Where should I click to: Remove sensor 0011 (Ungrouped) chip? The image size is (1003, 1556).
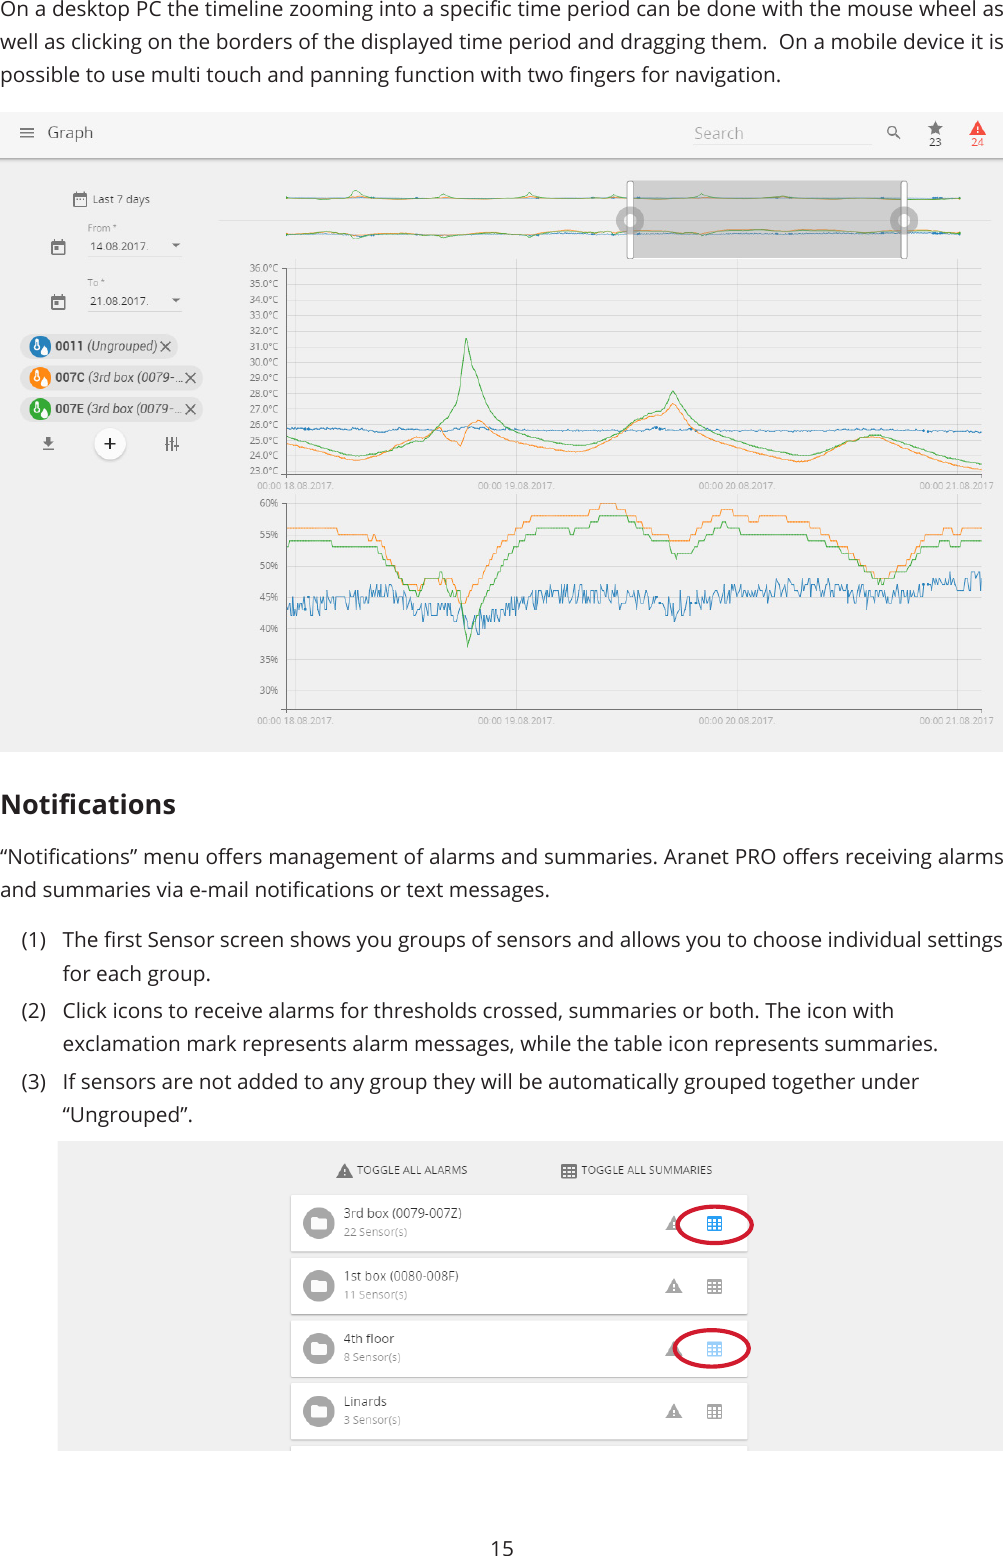tap(166, 346)
